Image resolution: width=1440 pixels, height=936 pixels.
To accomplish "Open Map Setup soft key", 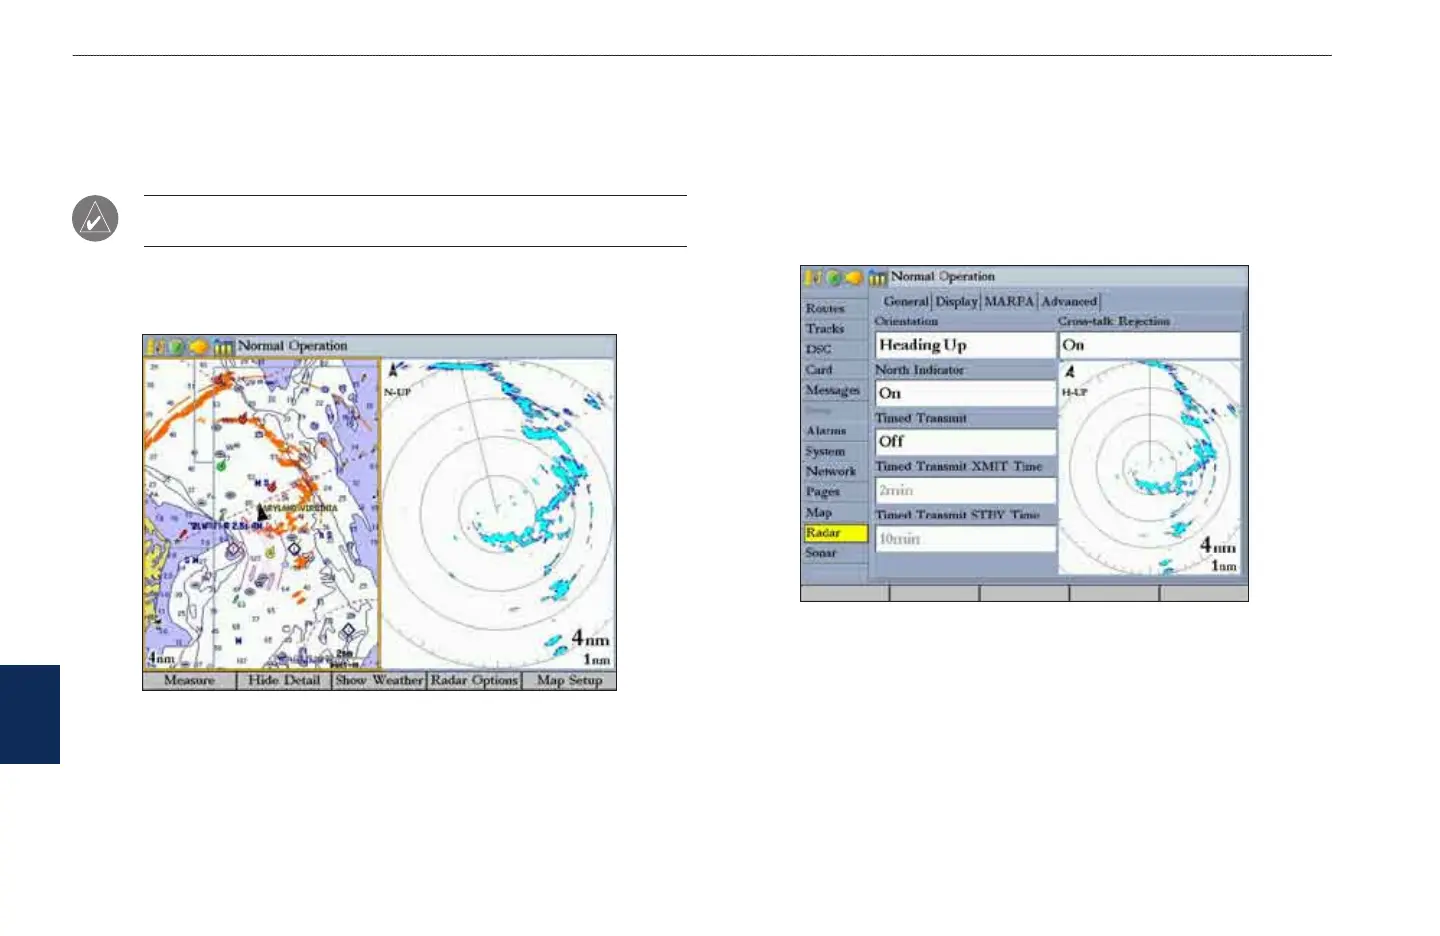I will 569,681.
